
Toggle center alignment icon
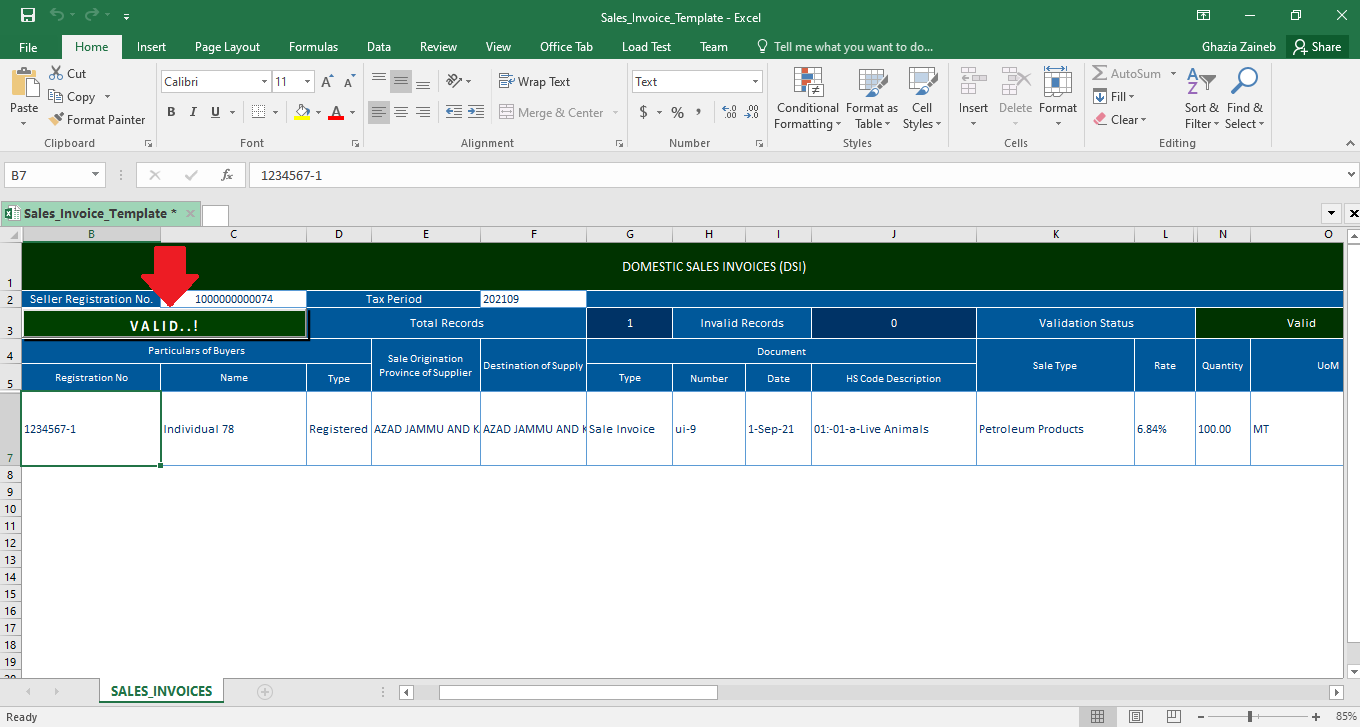pos(401,112)
